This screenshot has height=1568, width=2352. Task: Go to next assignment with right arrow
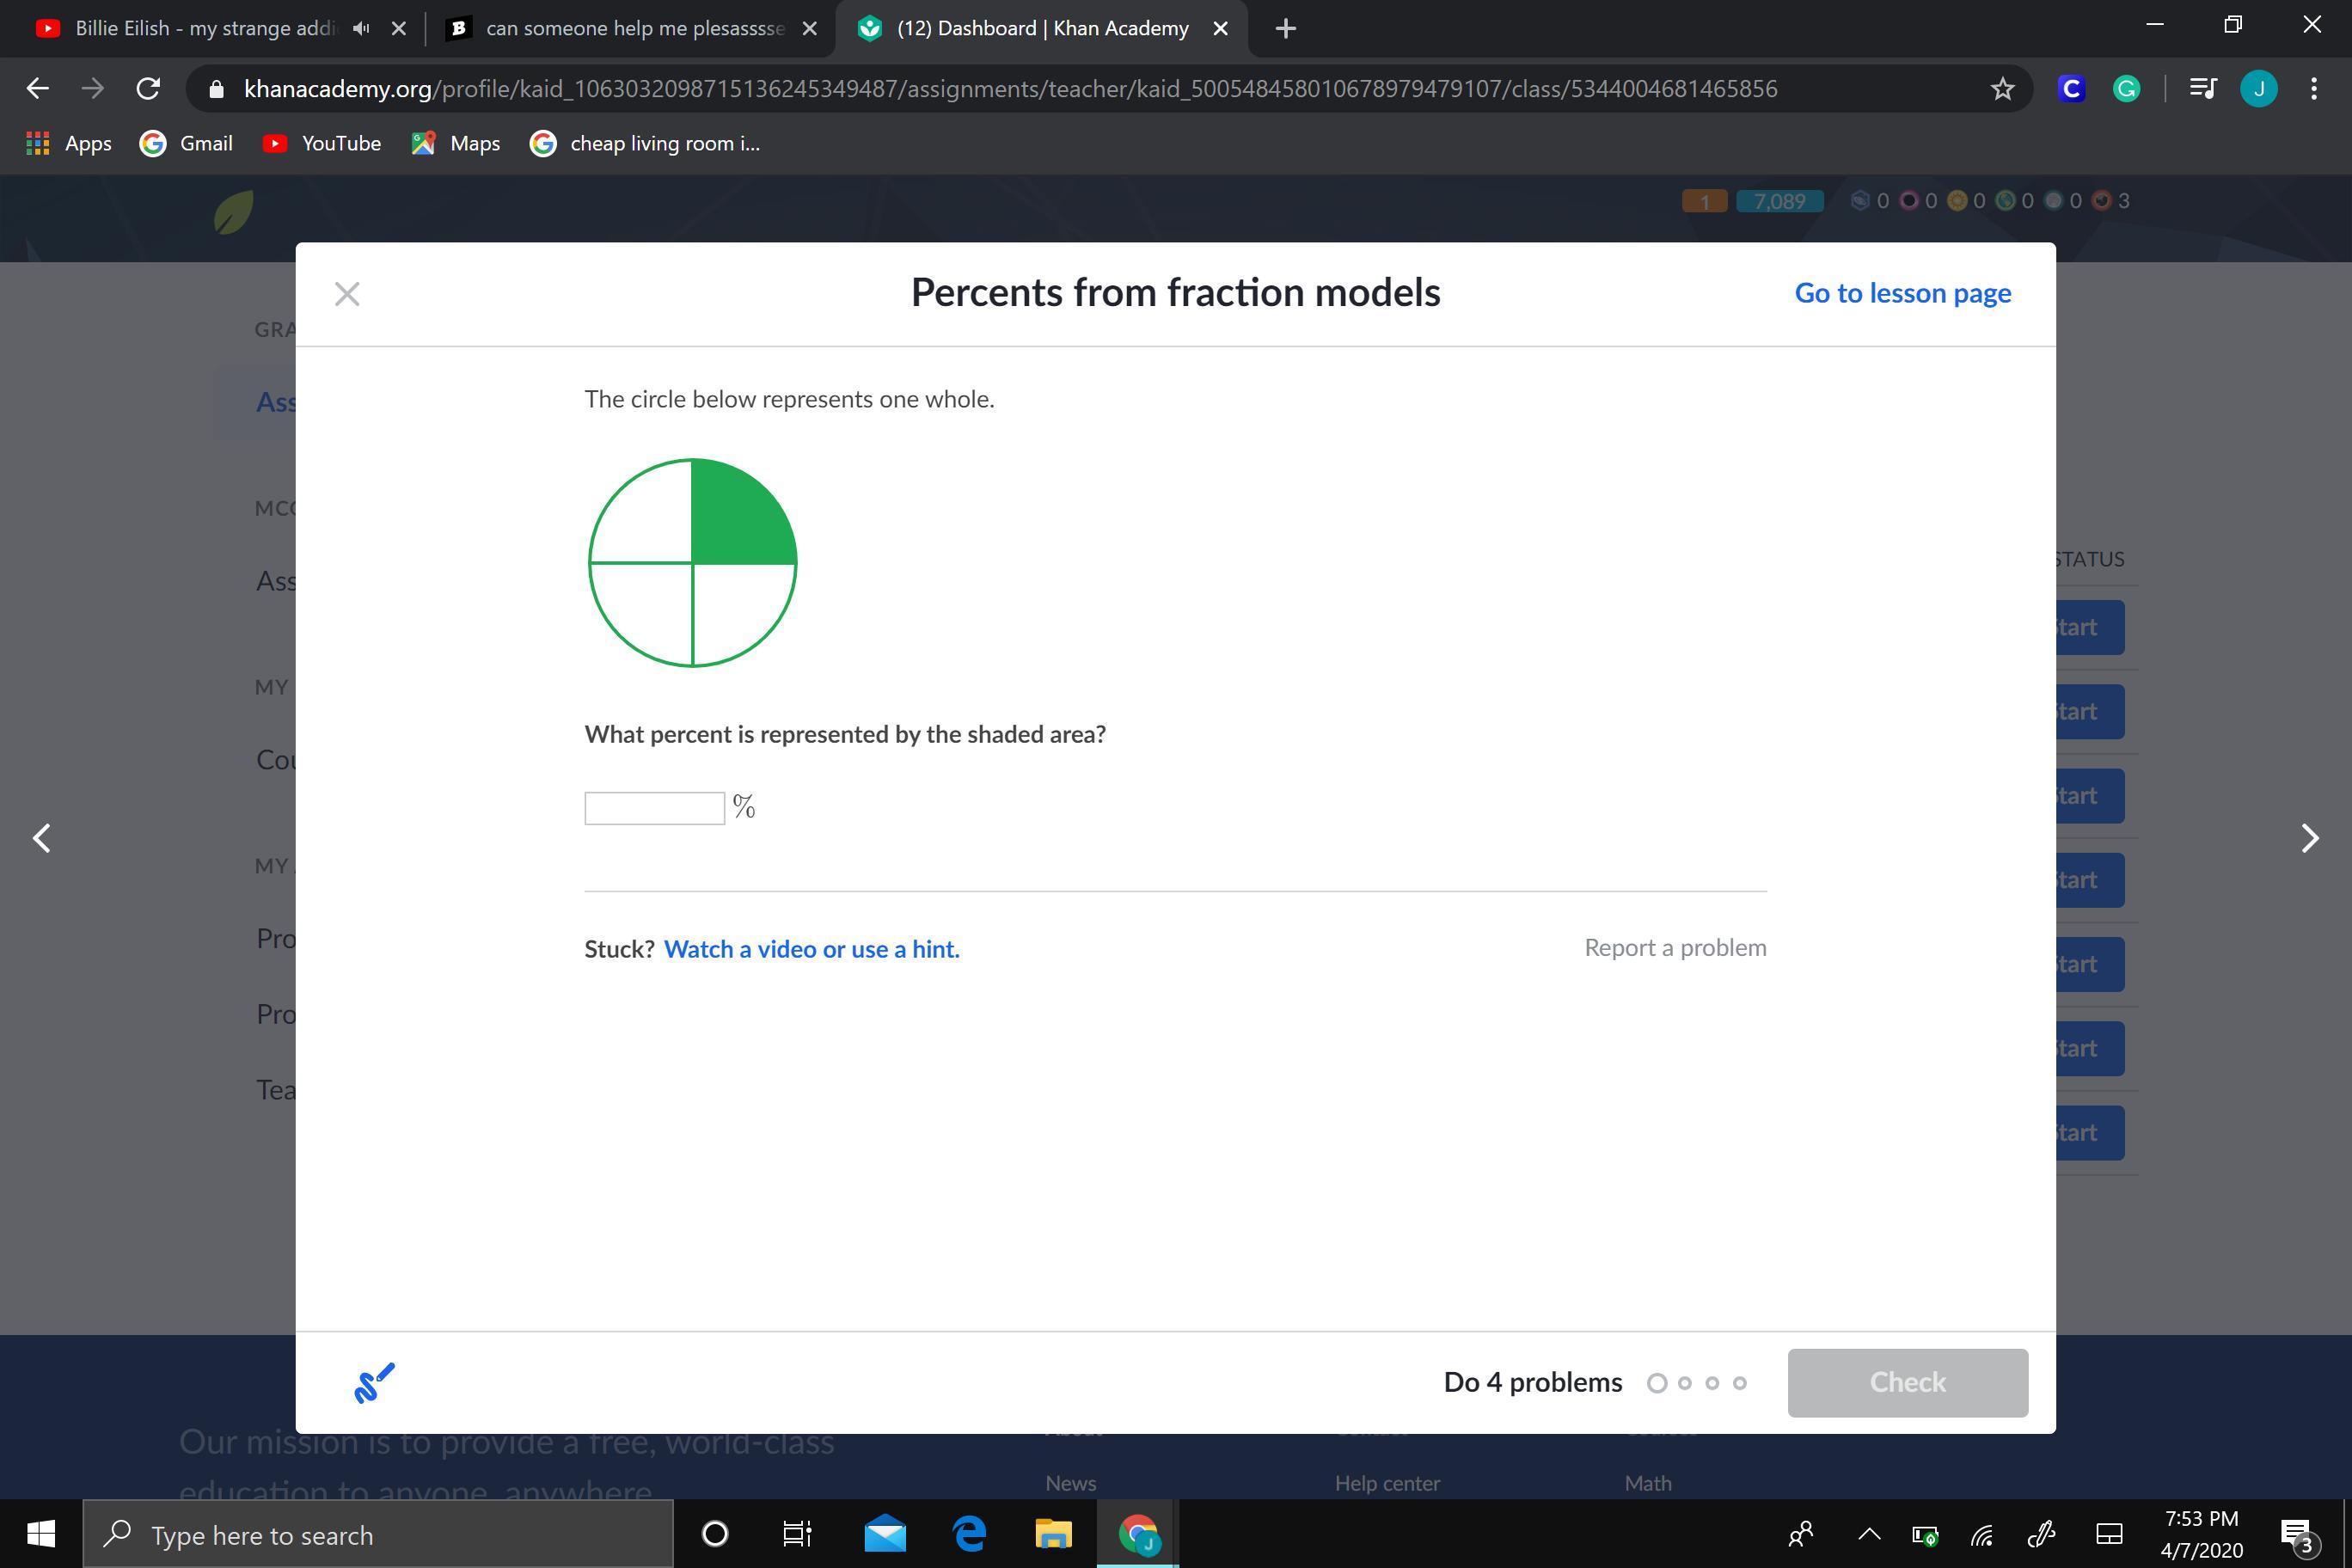pos(2310,838)
